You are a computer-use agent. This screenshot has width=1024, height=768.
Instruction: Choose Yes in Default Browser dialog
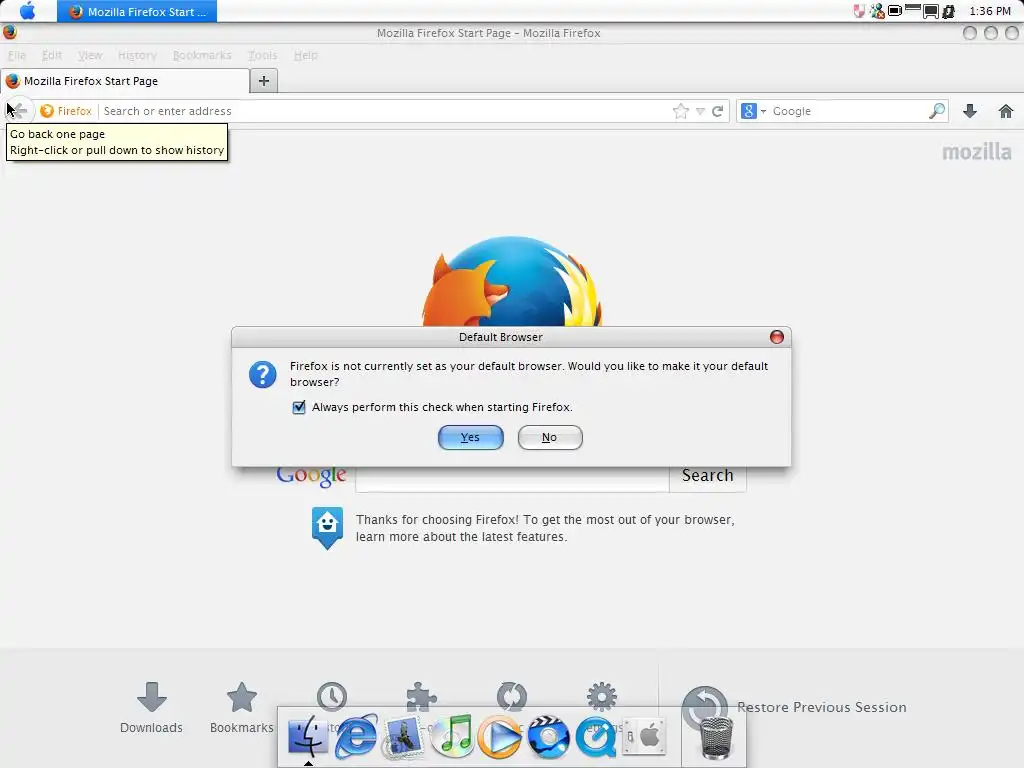470,438
